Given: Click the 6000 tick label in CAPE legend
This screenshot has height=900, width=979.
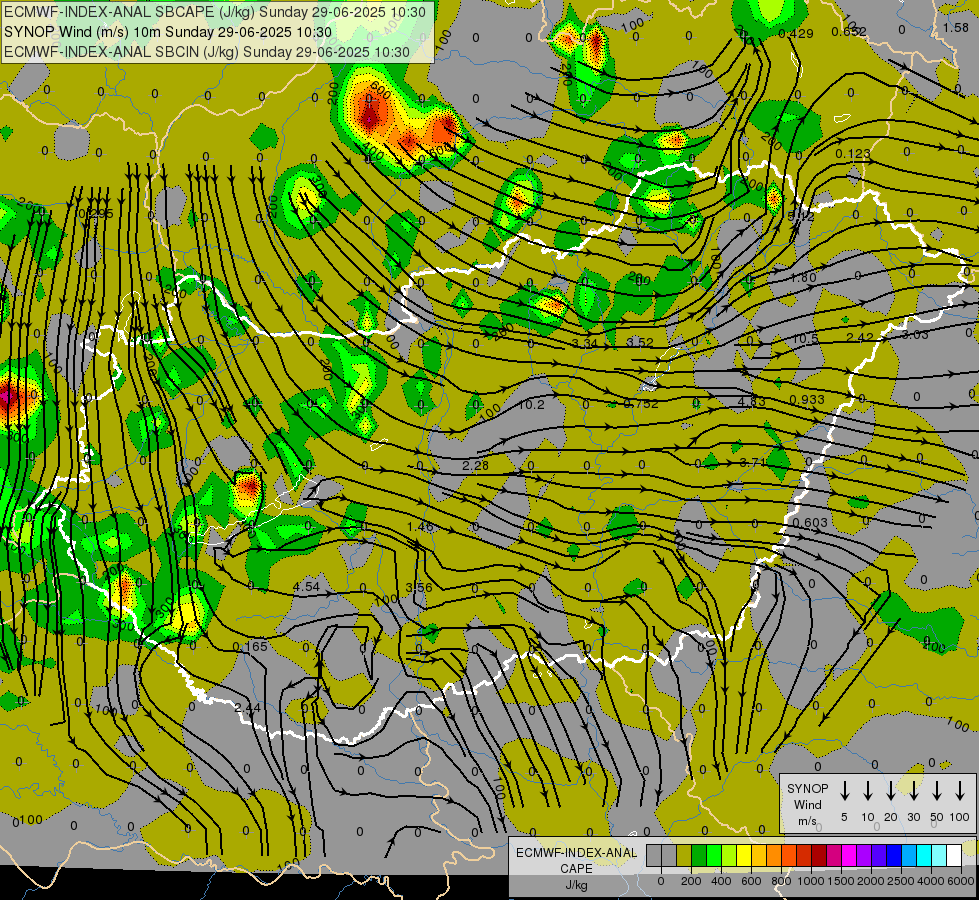Looking at the screenshot, I should coord(961,881).
